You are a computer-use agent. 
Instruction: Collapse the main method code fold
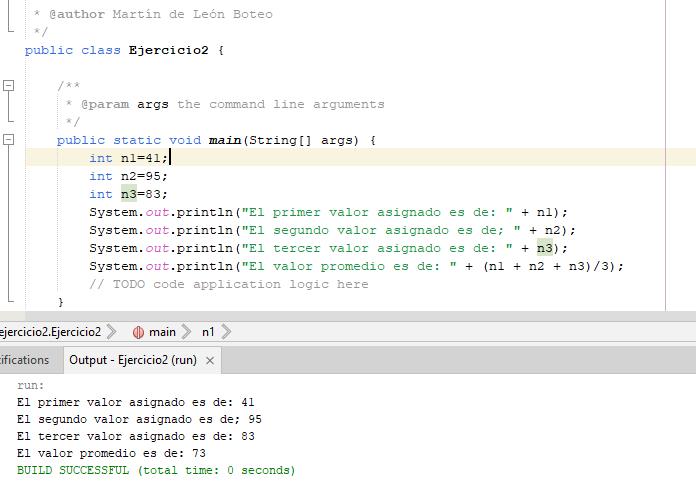[x=8, y=140]
